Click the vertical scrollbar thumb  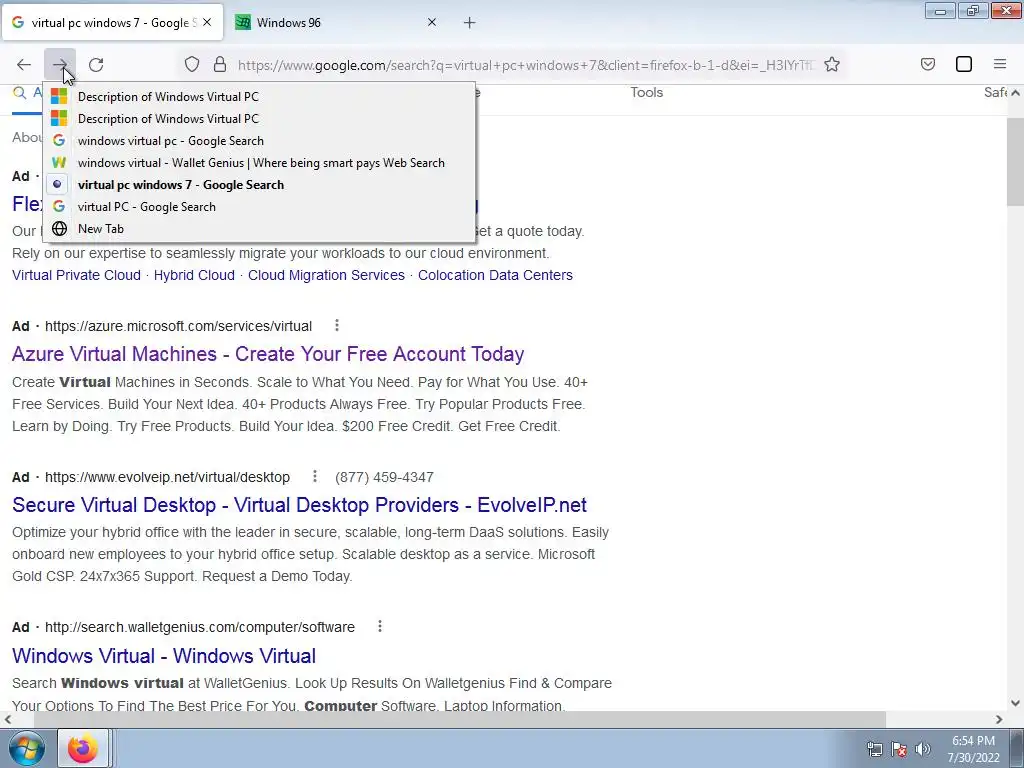[x=1015, y=163]
